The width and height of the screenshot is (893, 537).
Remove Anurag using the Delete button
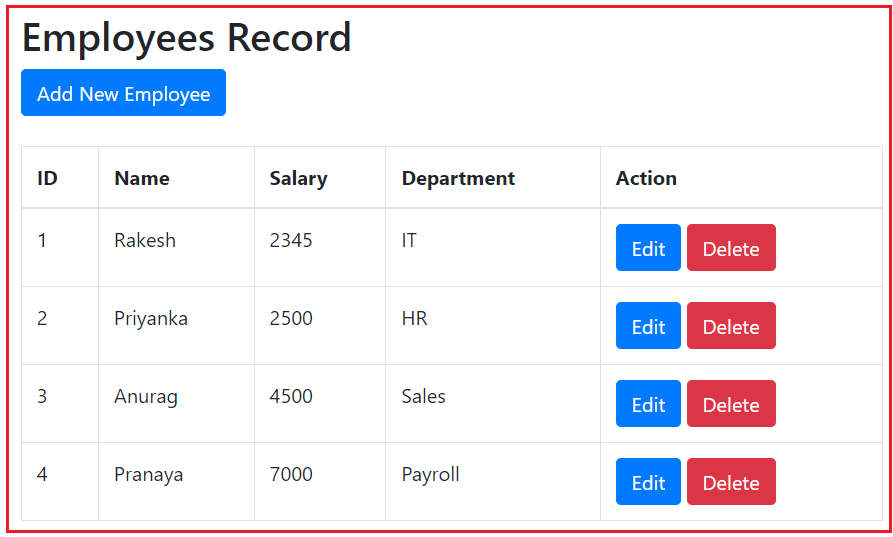[731, 404]
